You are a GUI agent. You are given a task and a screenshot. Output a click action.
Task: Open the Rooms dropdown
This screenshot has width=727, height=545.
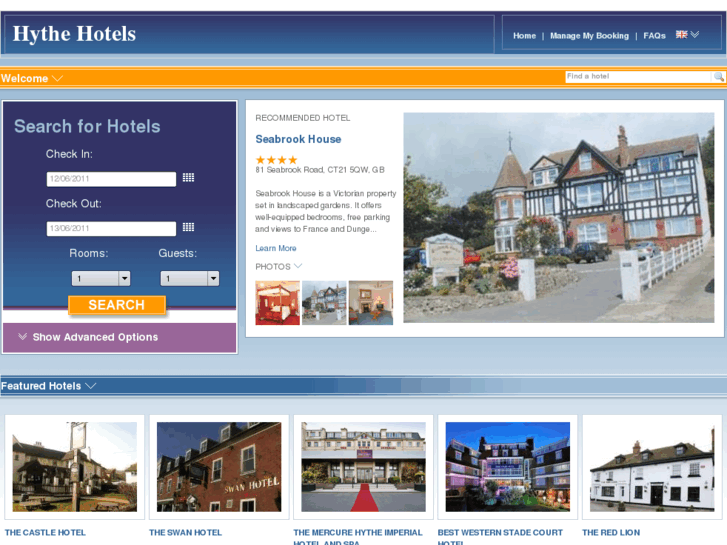101,278
